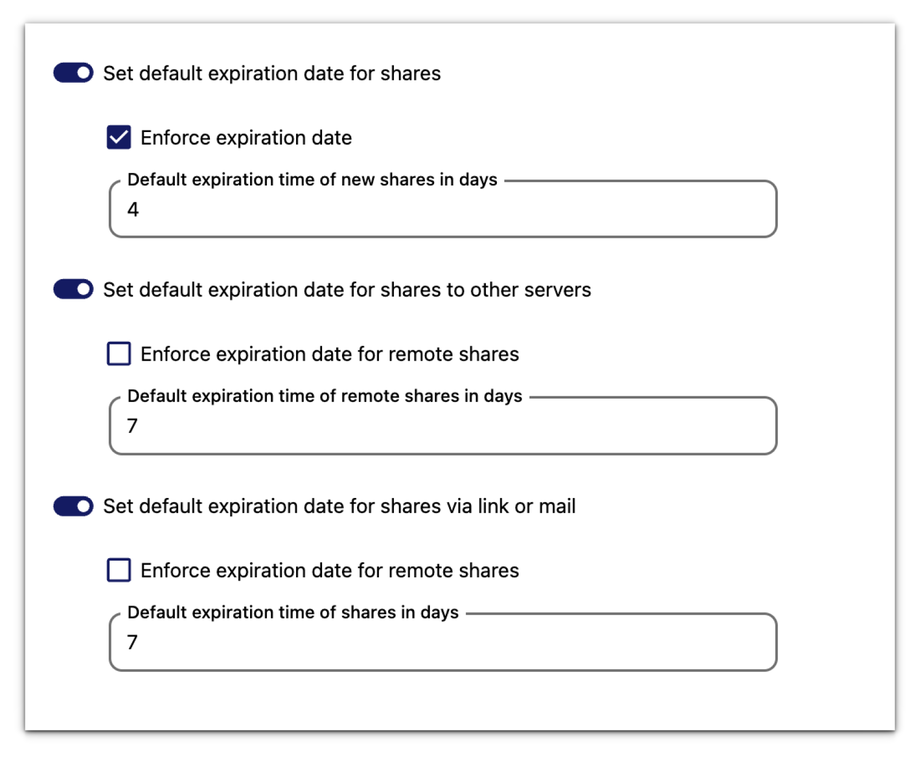
Task: Click the 'Default expiration time of shares in days' input
Action: pyautogui.click(x=442, y=644)
